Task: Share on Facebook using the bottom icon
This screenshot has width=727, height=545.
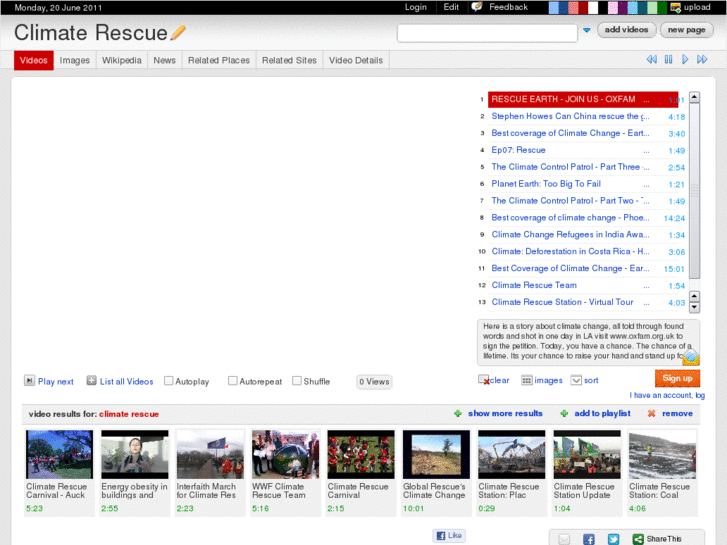Action: coord(588,539)
